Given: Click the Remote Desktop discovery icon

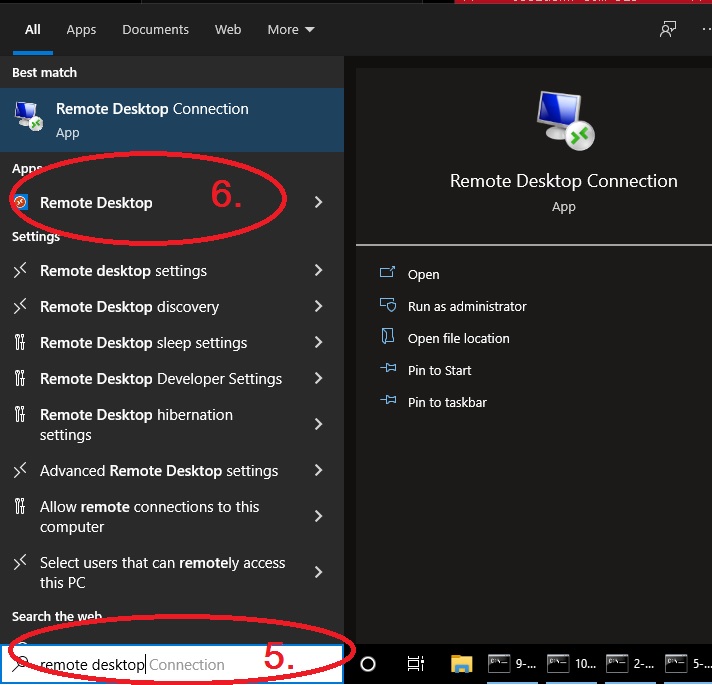Looking at the screenshot, I should (20, 306).
